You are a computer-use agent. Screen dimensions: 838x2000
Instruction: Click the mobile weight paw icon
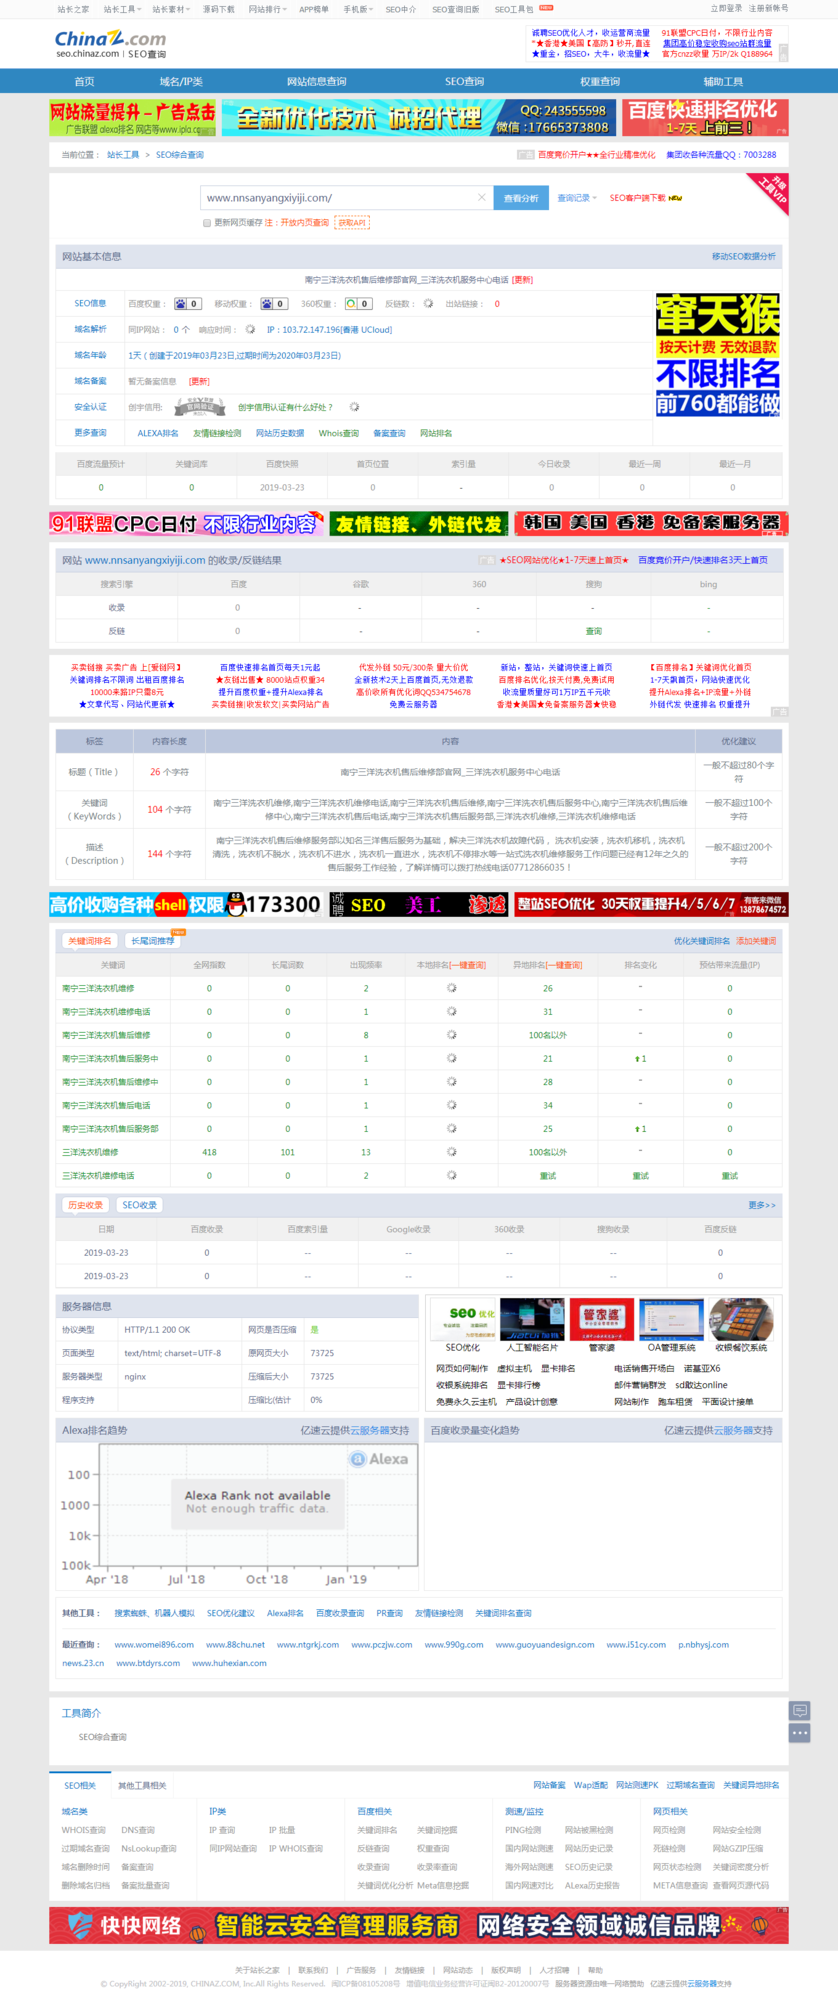(267, 304)
